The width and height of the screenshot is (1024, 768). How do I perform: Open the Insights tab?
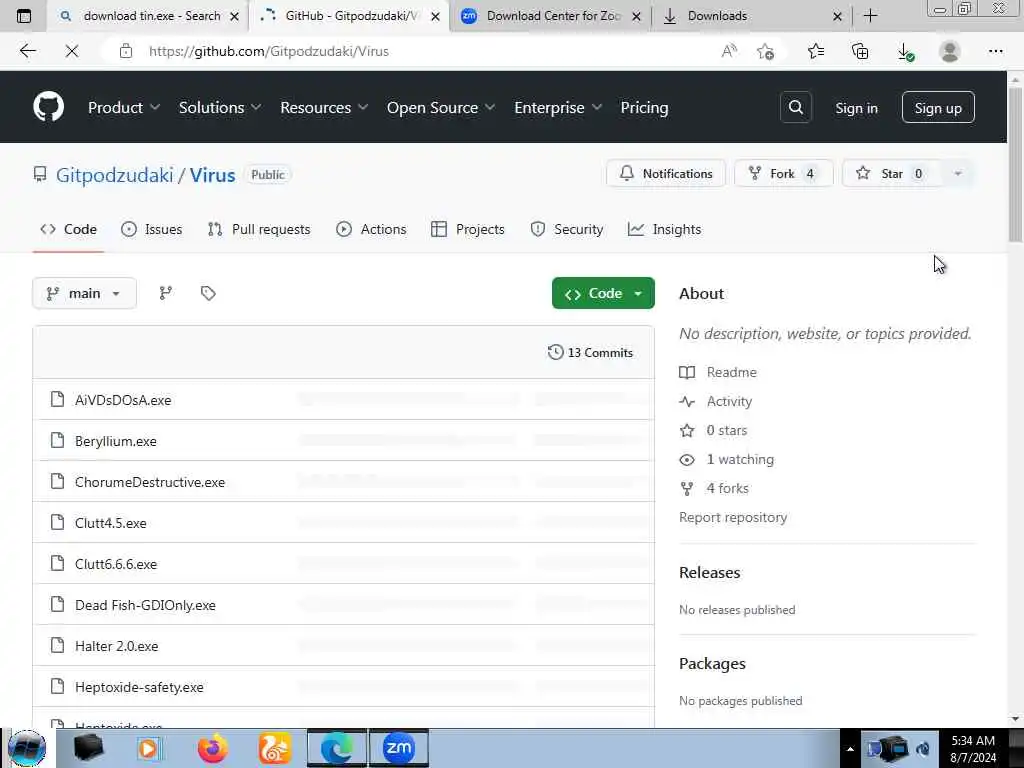pos(664,229)
